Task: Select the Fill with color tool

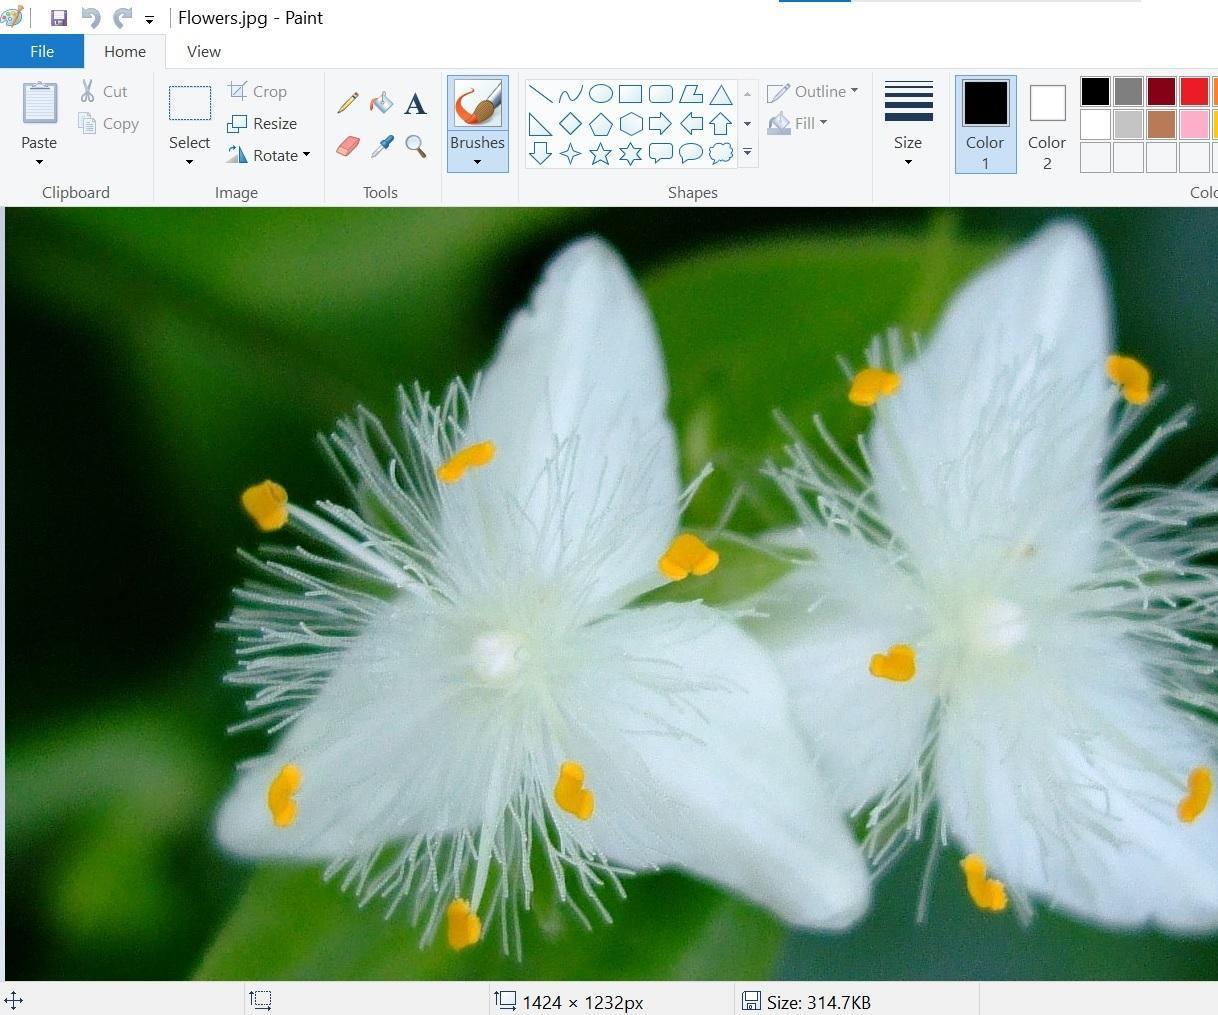Action: [x=381, y=102]
